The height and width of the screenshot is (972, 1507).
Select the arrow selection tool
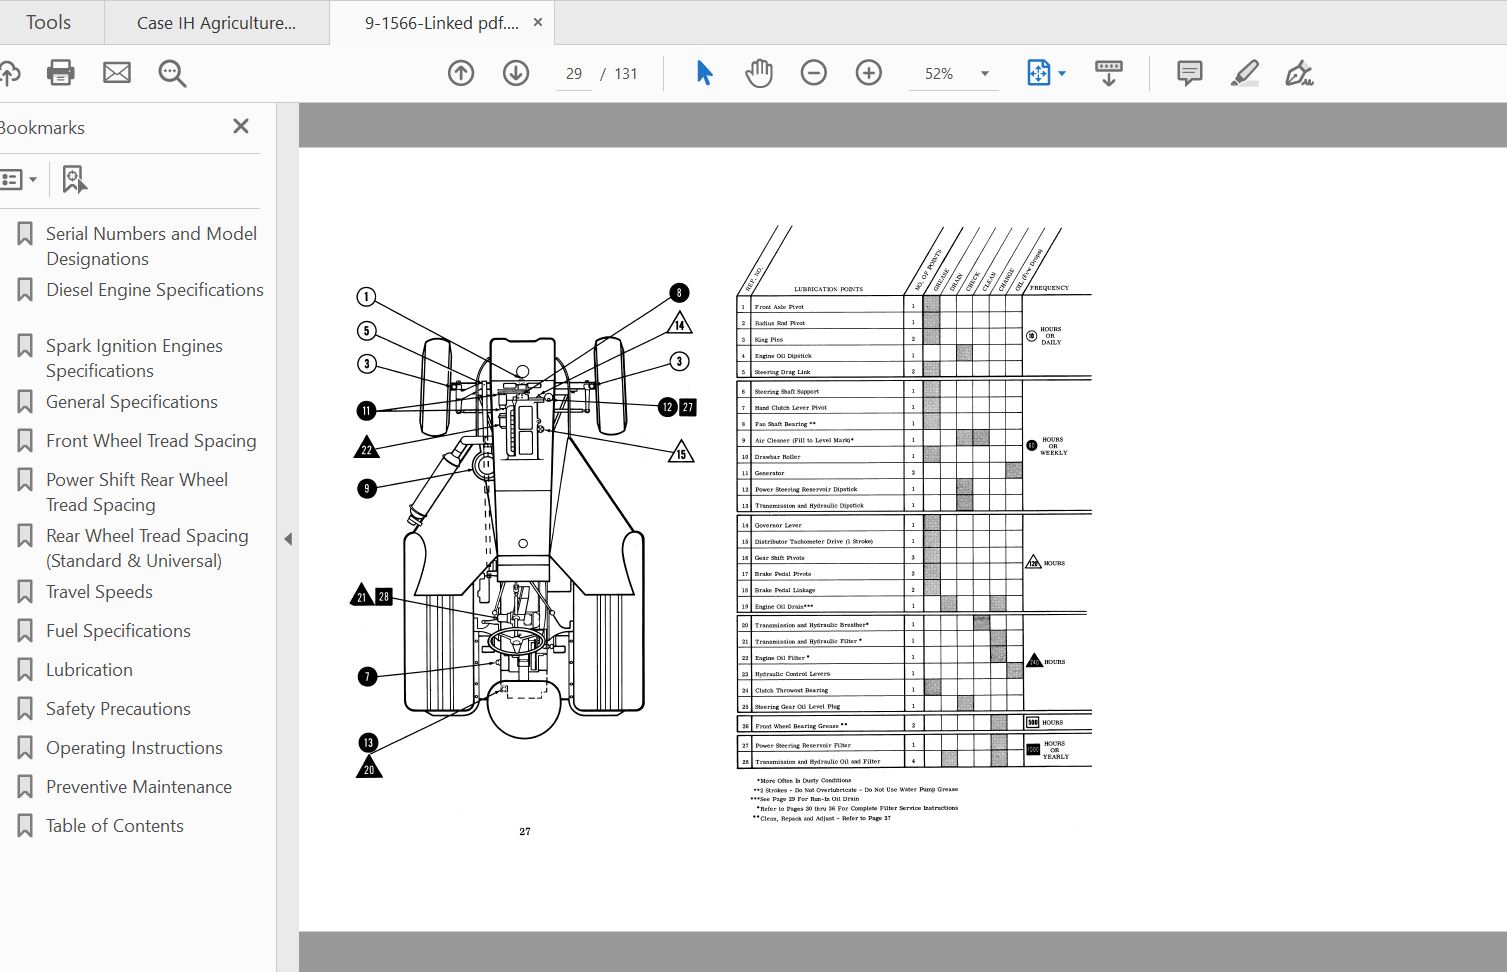[x=704, y=73]
